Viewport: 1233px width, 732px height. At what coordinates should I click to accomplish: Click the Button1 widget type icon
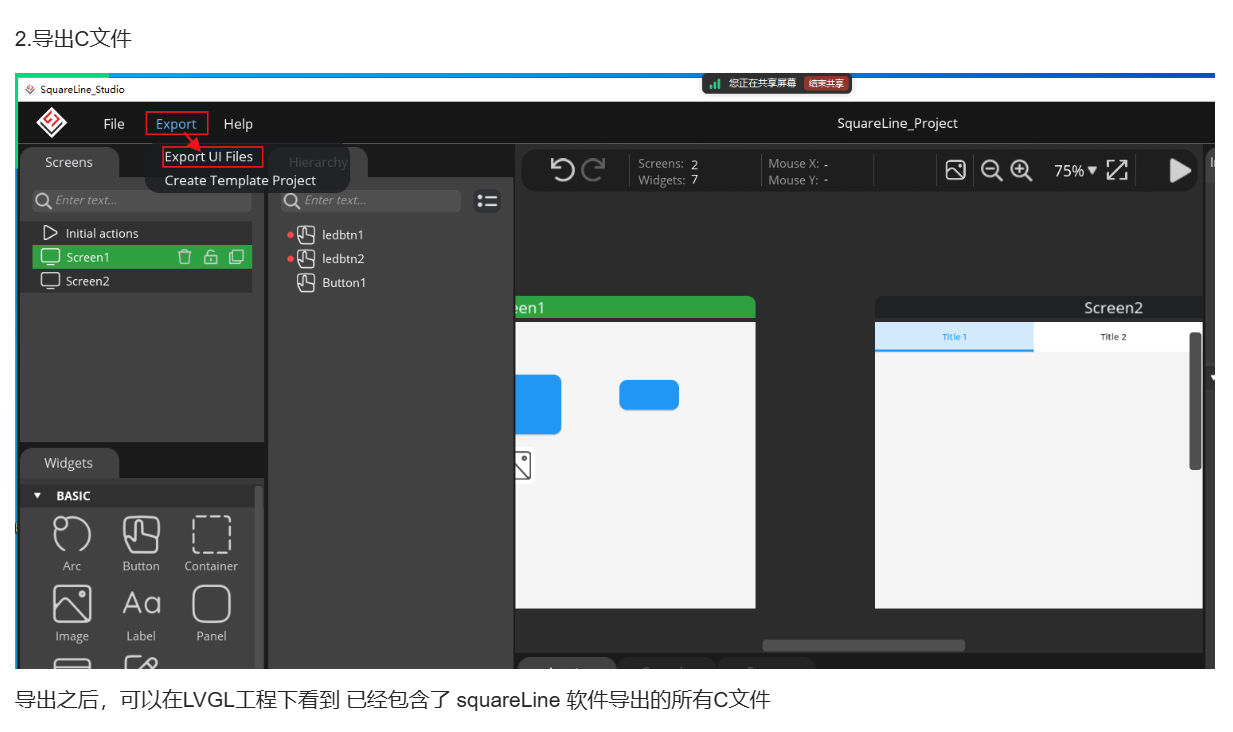click(307, 283)
